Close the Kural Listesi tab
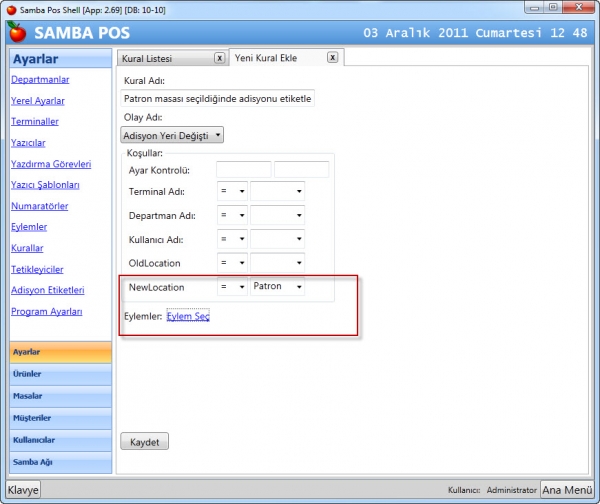 (219, 58)
